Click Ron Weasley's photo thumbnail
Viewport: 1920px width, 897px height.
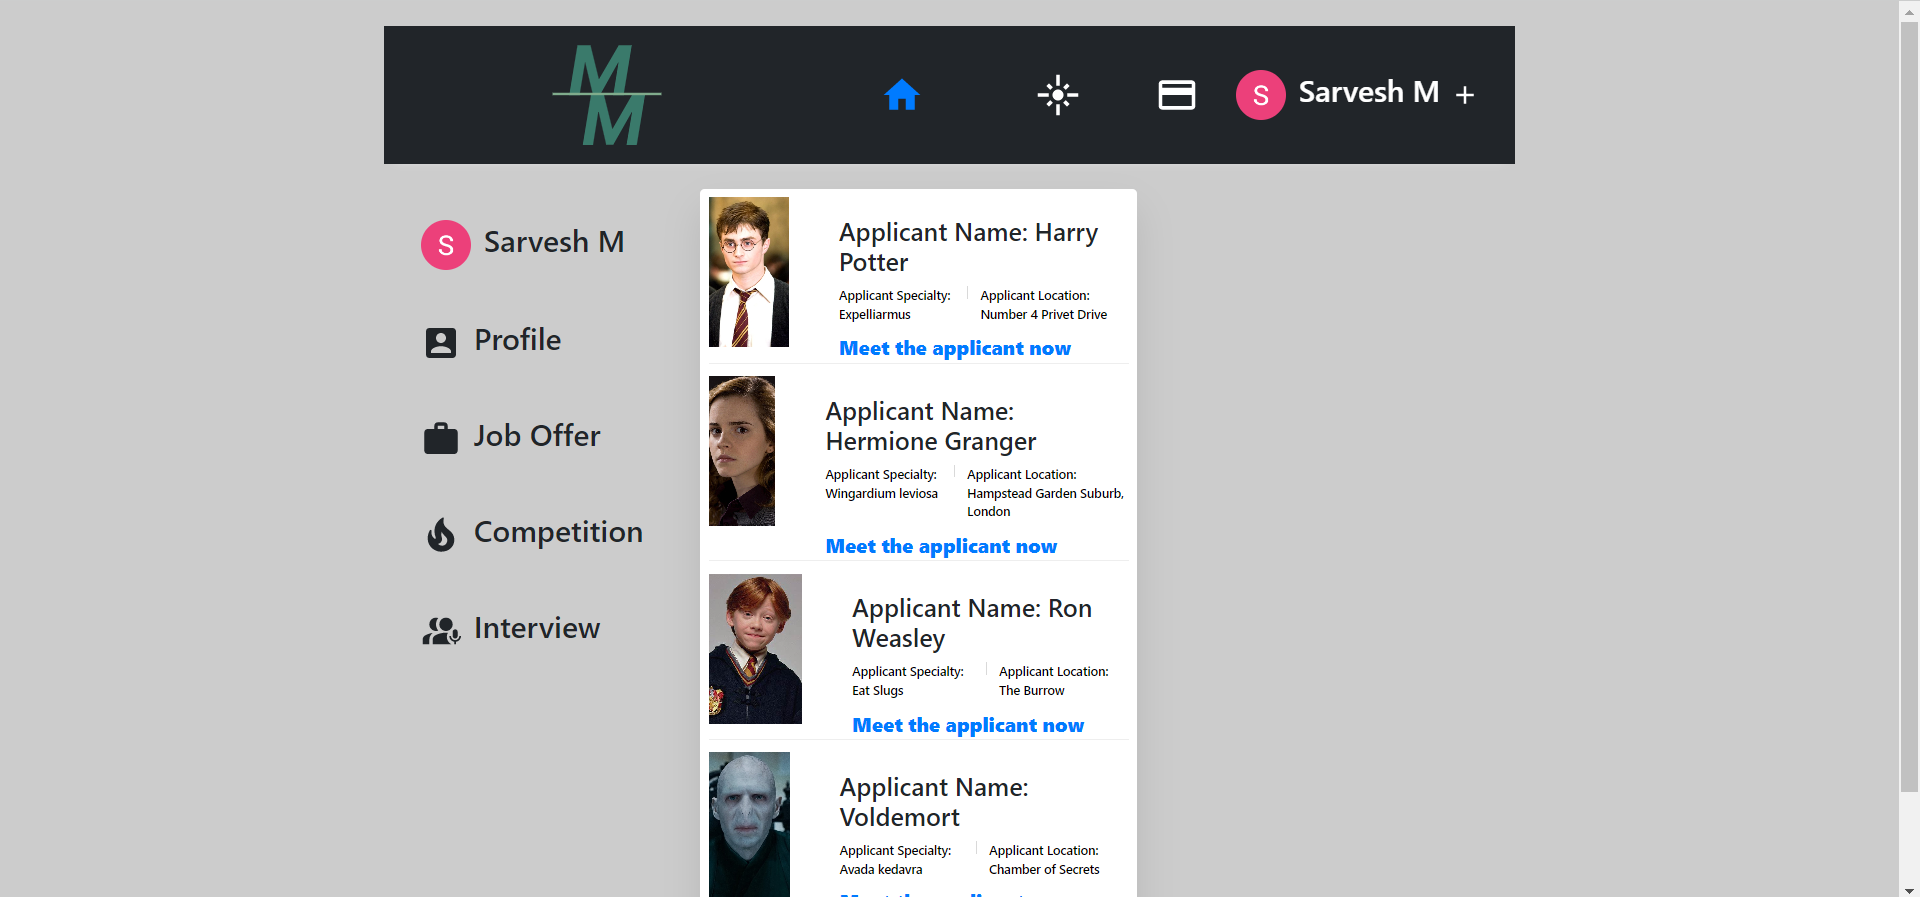[755, 649]
